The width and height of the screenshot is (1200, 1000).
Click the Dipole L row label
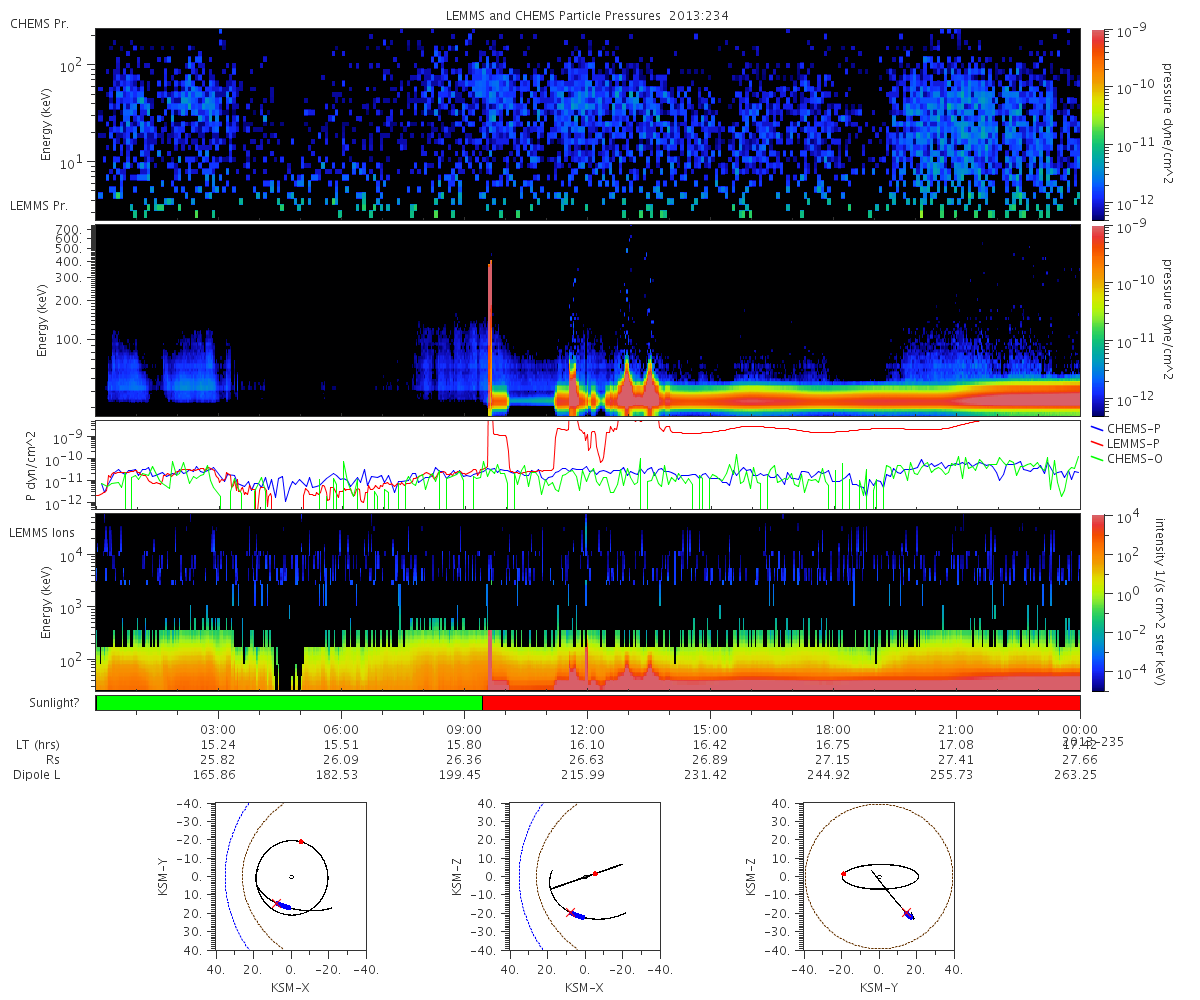coord(38,775)
